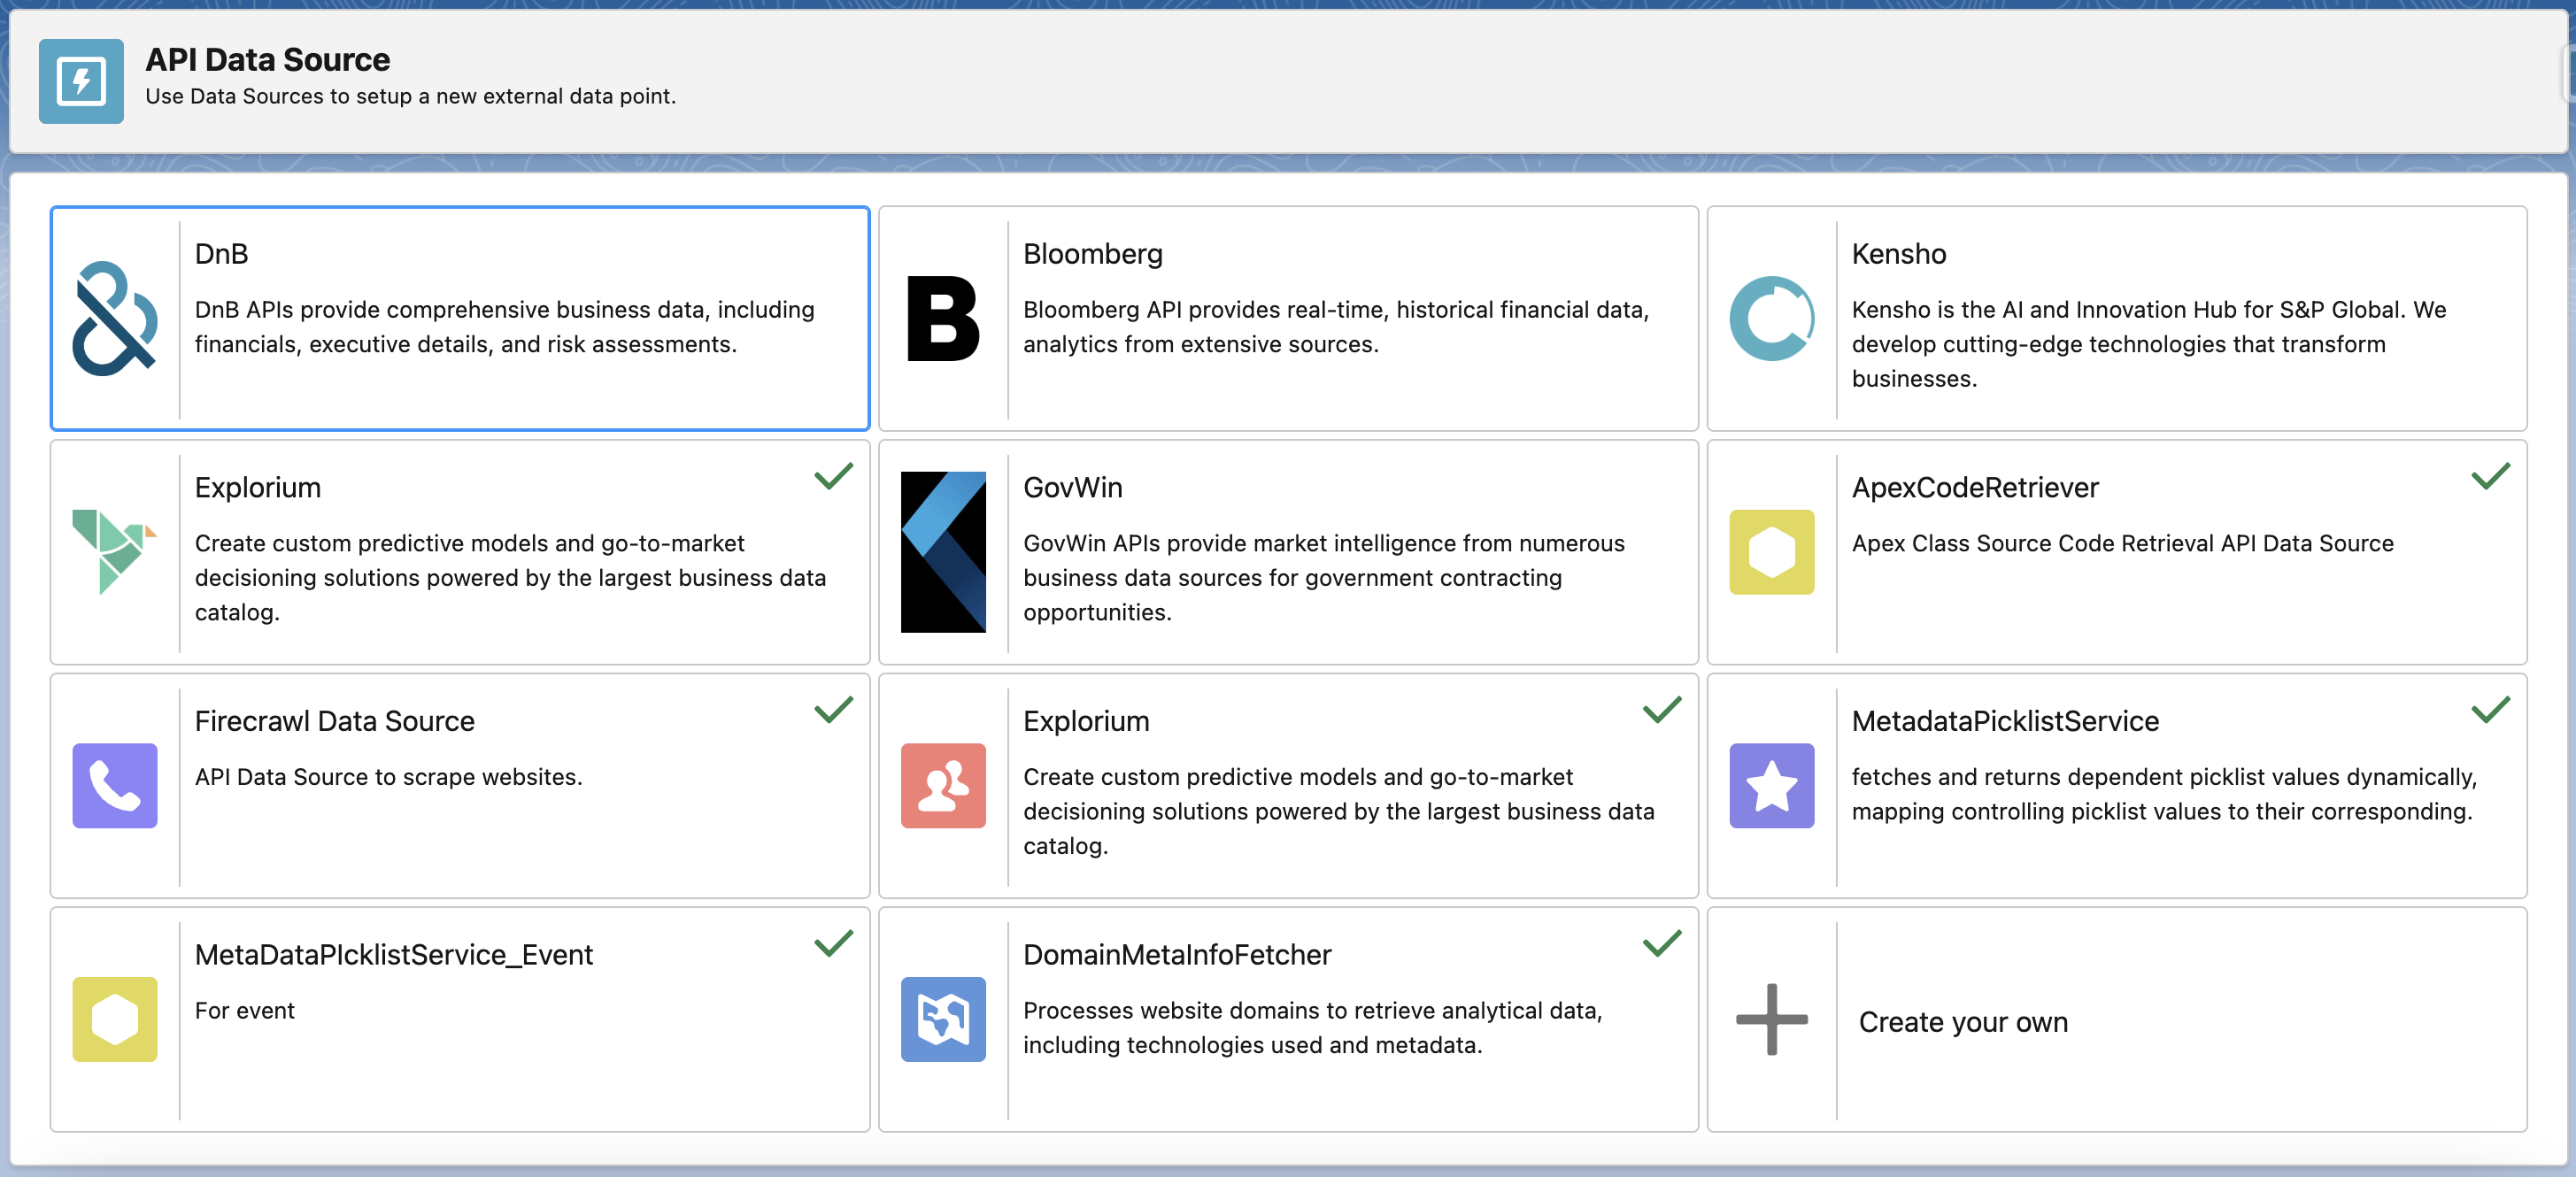Click 'API Data Source to scrape websites' text
2576x1177 pixels.
[x=388, y=777]
